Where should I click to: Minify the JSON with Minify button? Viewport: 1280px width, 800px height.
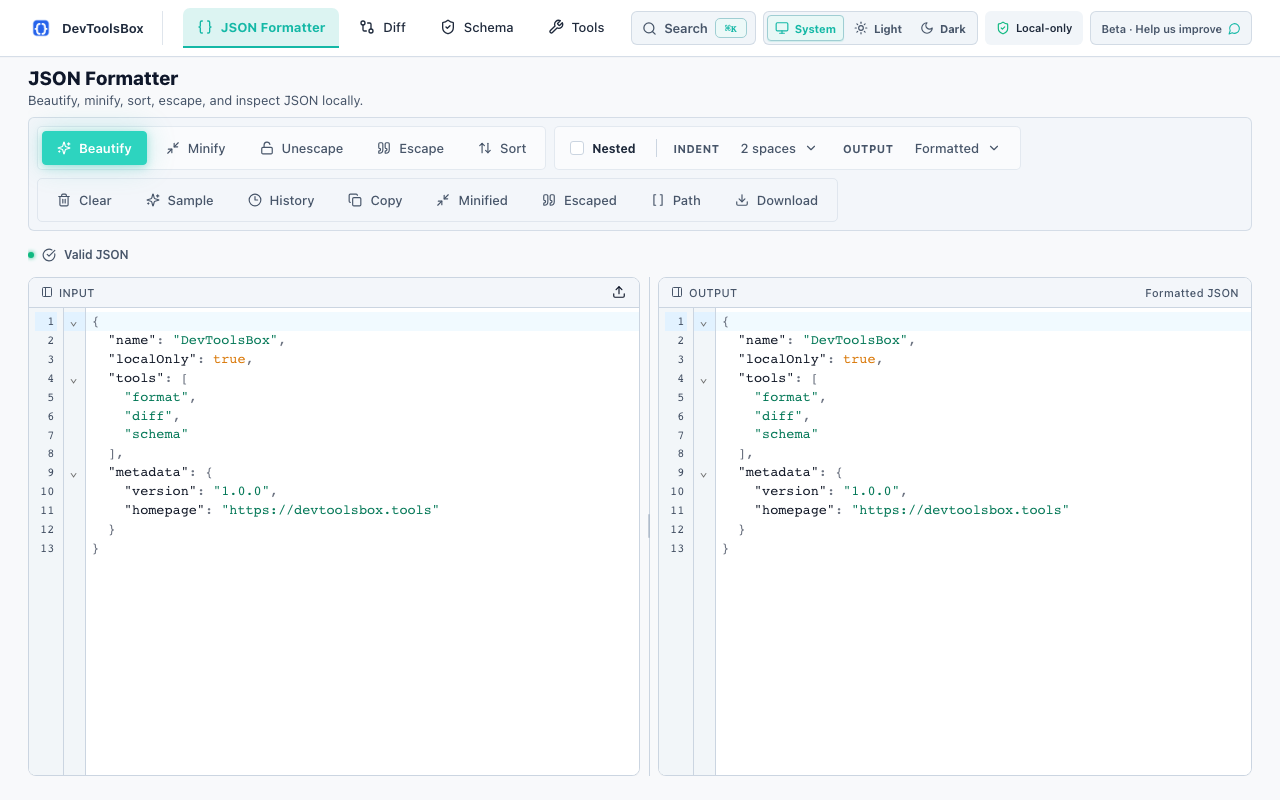[196, 148]
